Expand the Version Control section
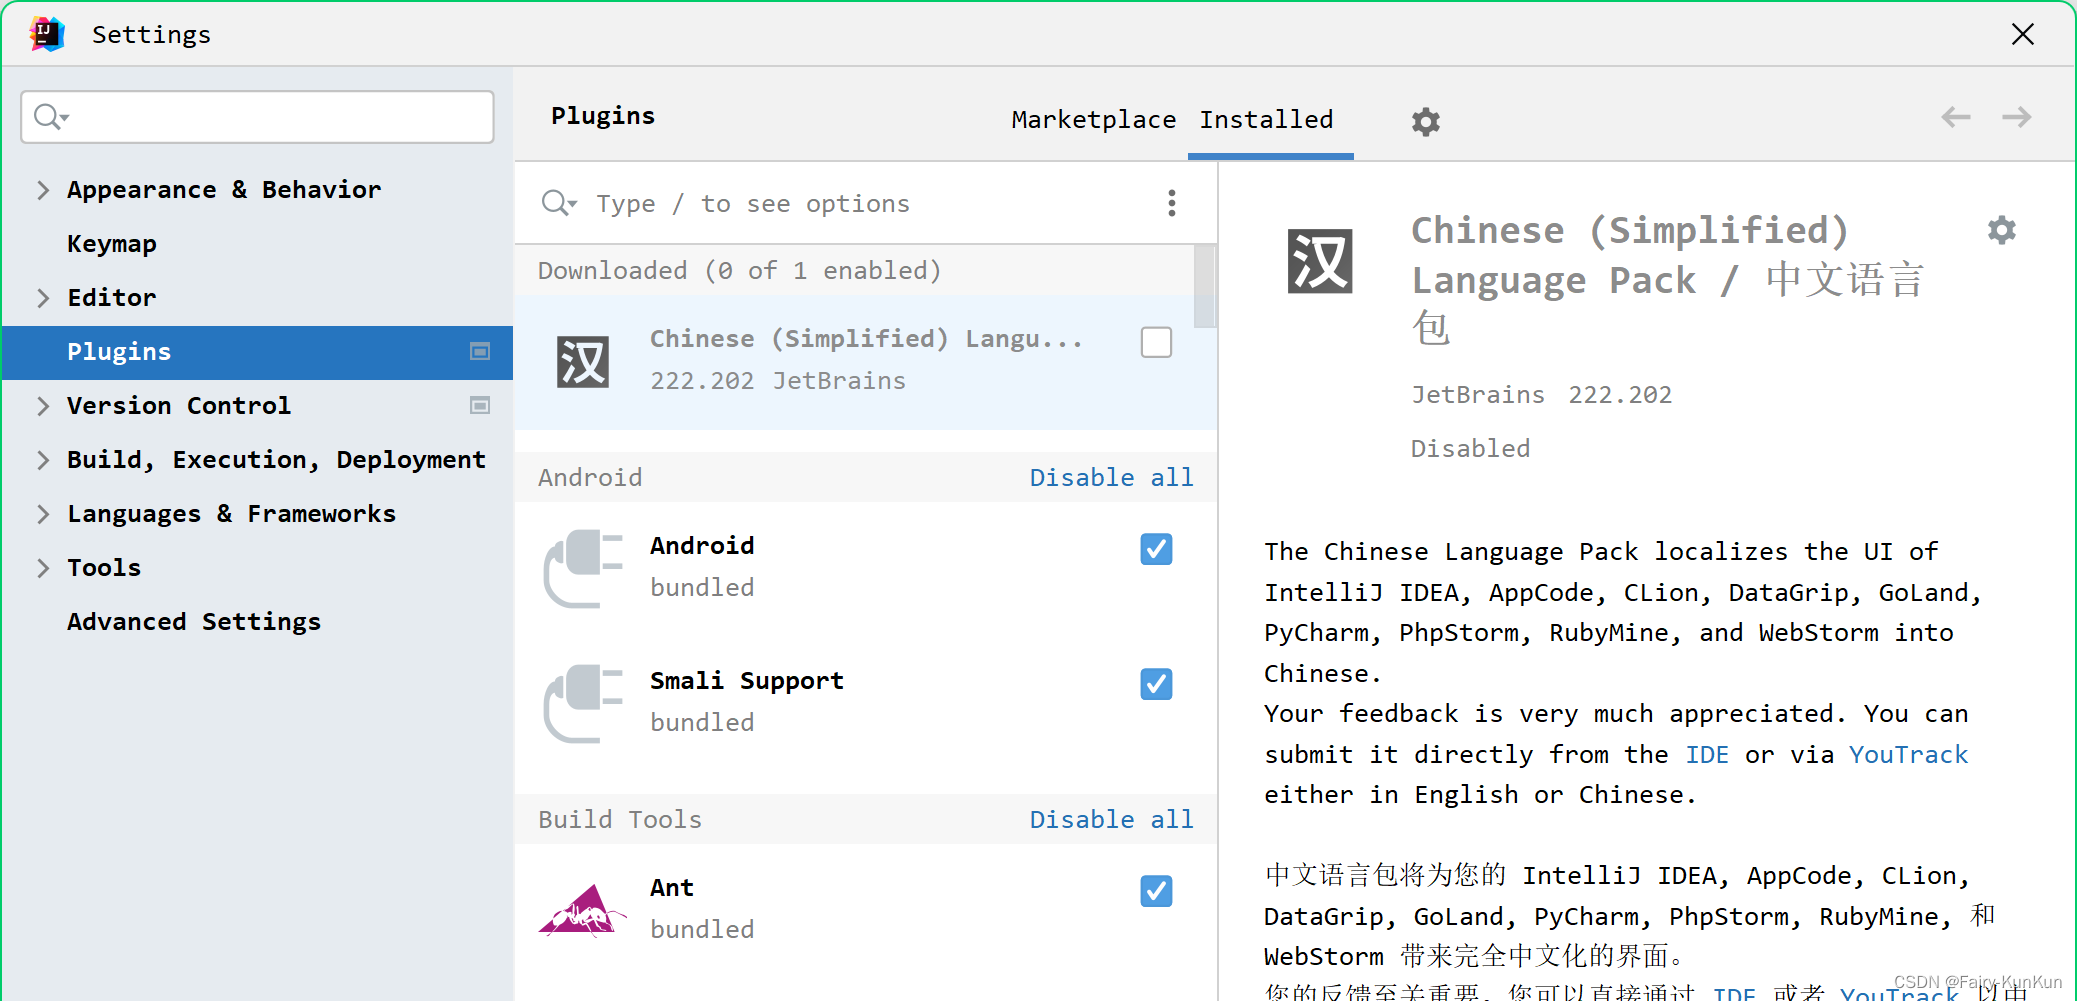The width and height of the screenshot is (2077, 1001). point(43,406)
